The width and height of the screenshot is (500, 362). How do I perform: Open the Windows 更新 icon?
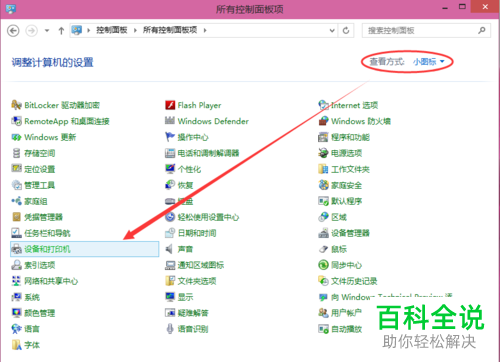pos(16,137)
